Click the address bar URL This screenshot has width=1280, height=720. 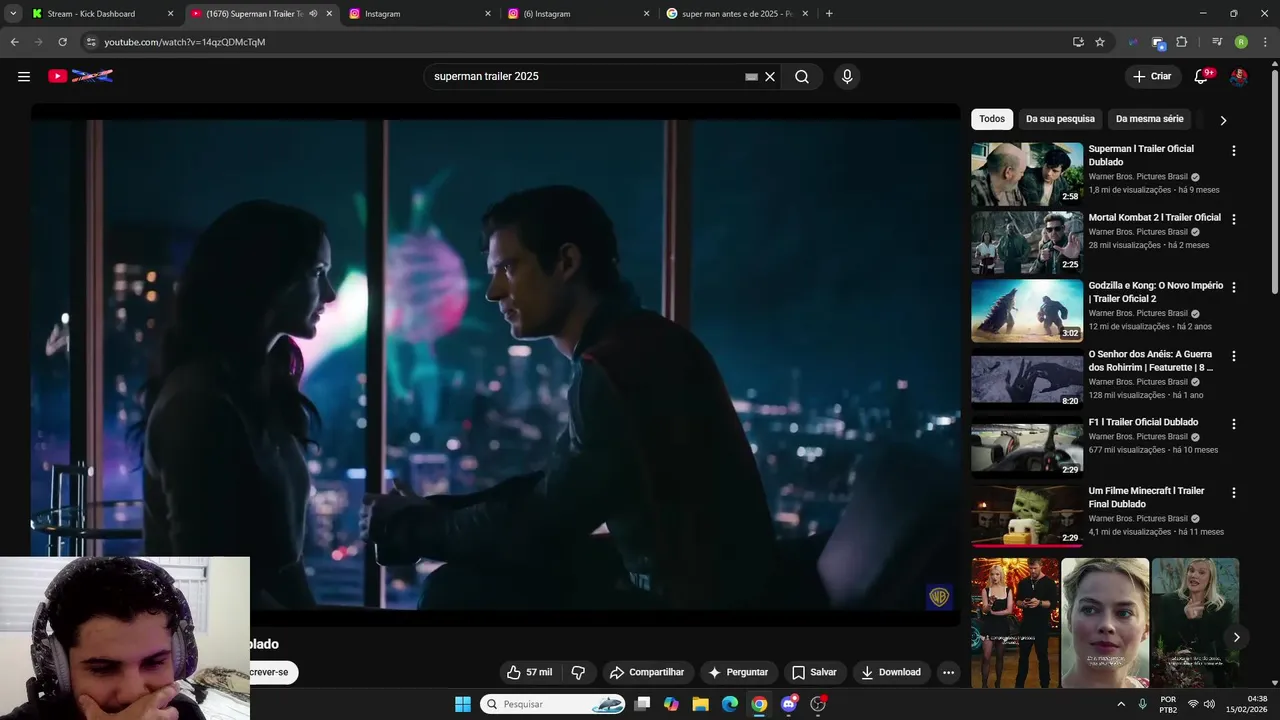[184, 42]
